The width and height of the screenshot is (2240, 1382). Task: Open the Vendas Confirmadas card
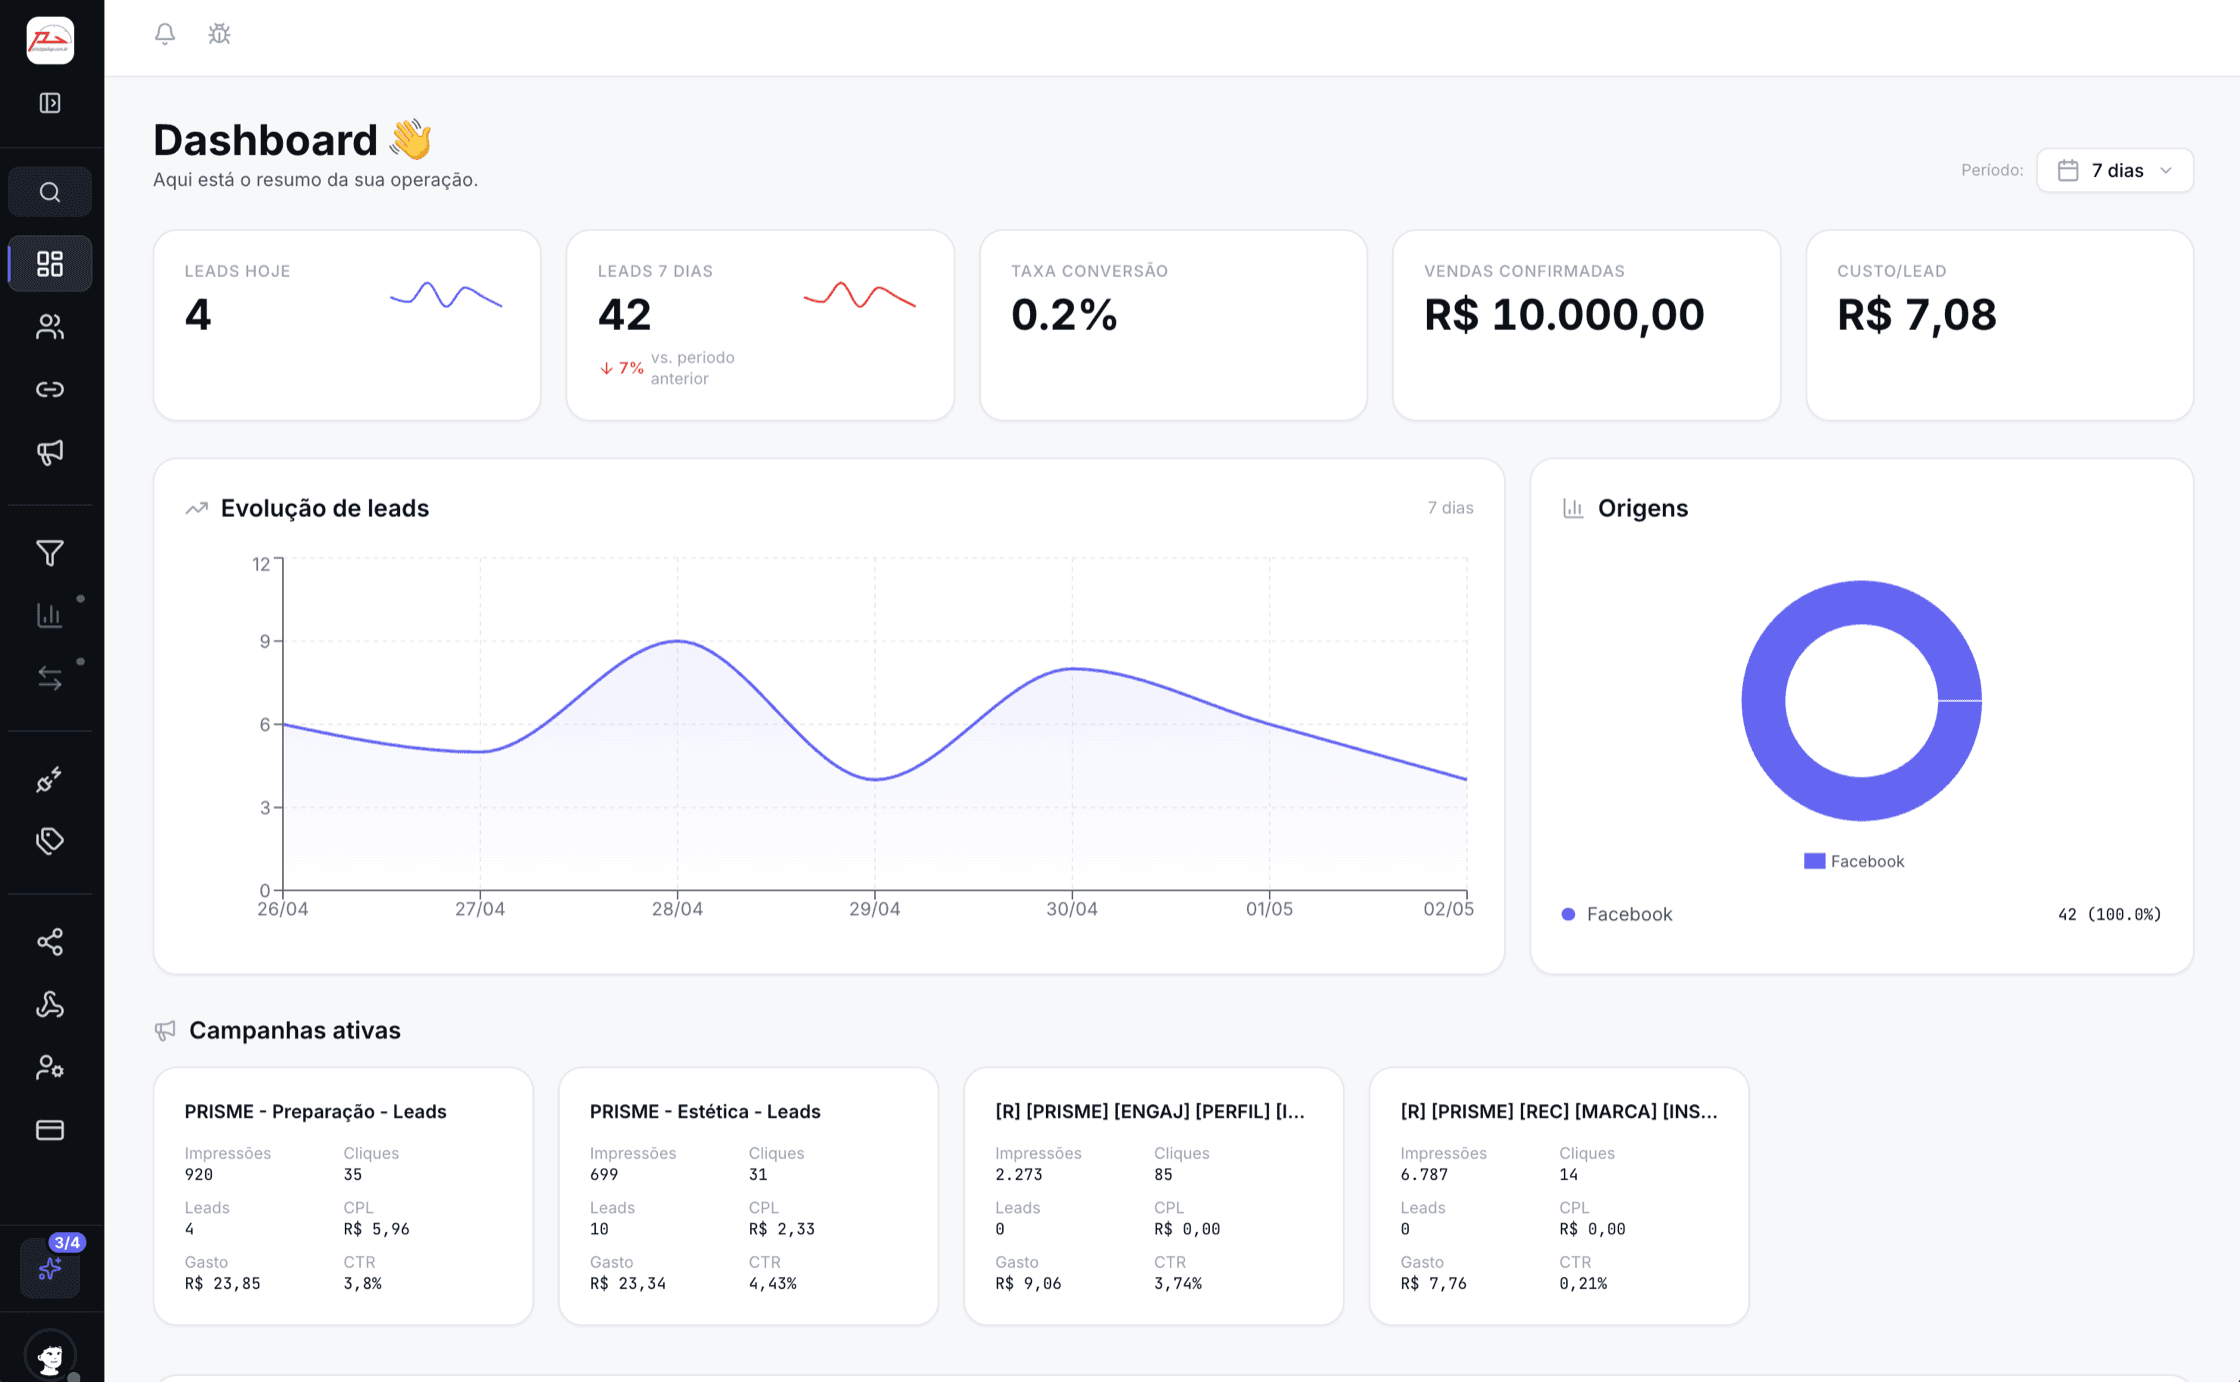click(x=1586, y=325)
